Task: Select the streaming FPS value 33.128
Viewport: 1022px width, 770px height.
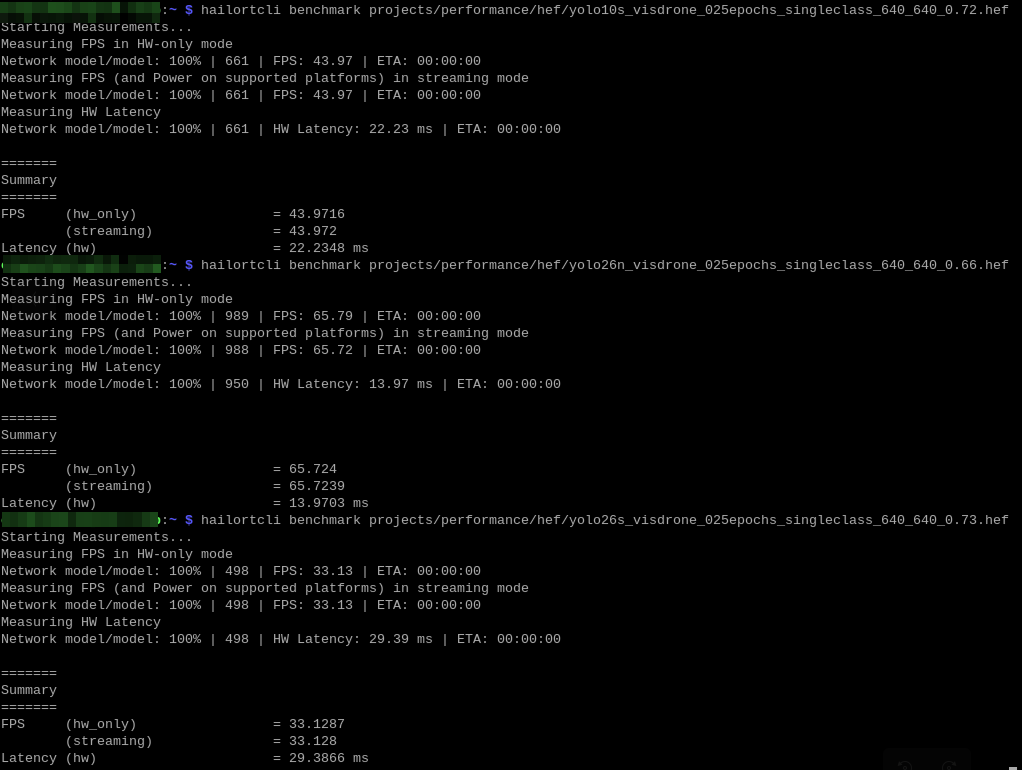Action: pyautogui.click(x=313, y=741)
